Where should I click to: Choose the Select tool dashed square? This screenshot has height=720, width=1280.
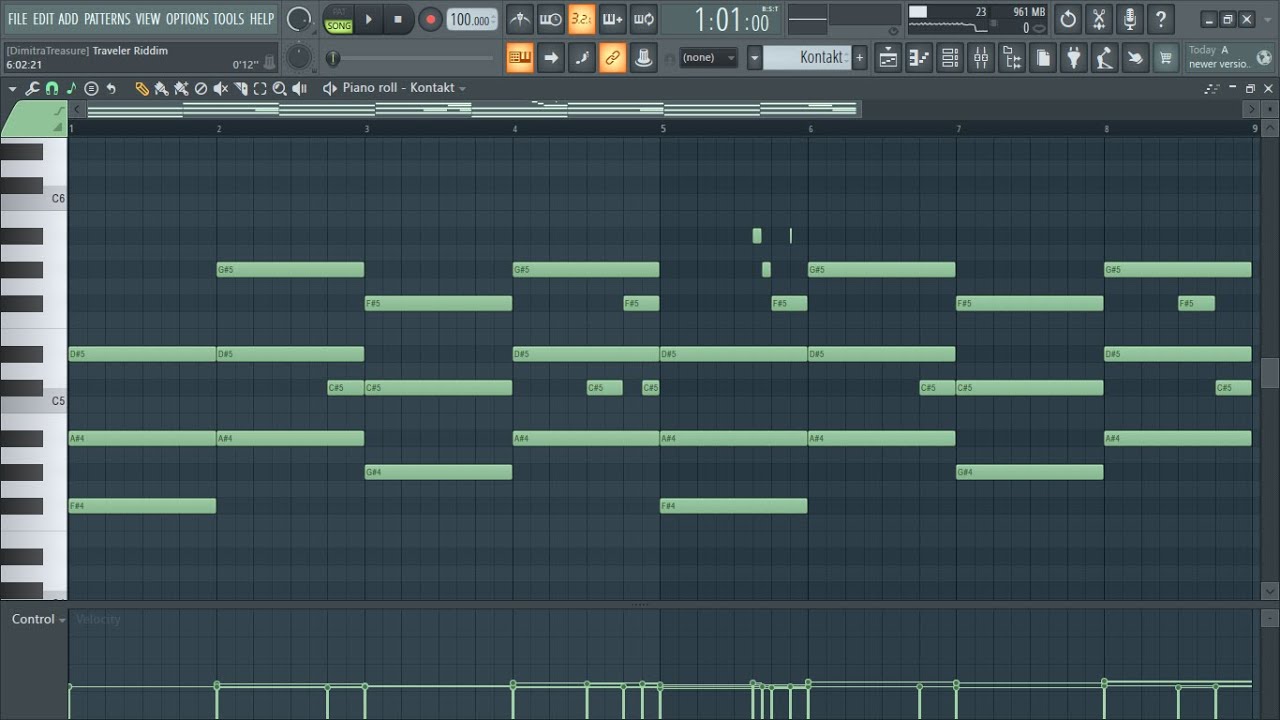click(260, 88)
